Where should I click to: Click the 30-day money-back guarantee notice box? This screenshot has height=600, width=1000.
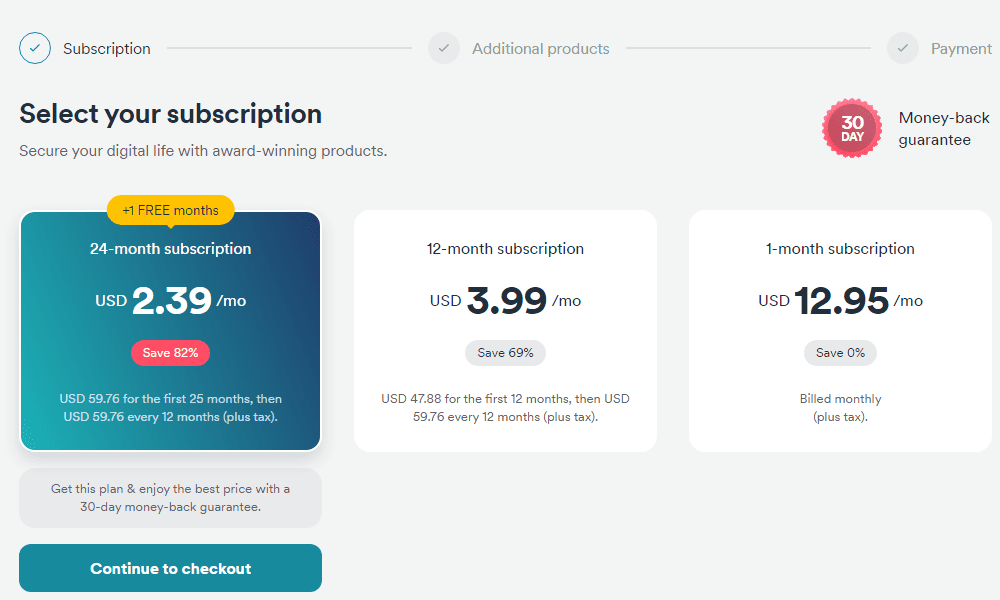(x=170, y=497)
